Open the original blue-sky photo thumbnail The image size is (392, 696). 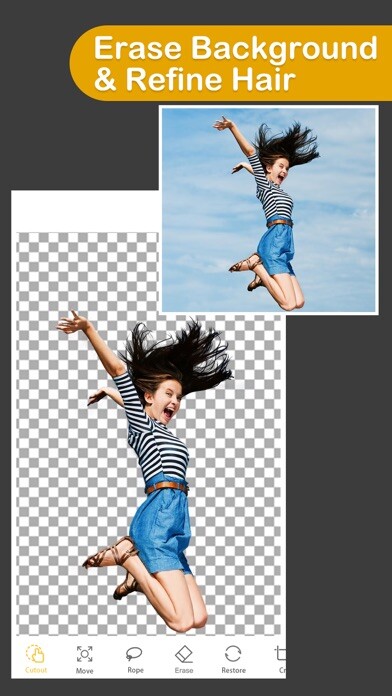tap(269, 210)
